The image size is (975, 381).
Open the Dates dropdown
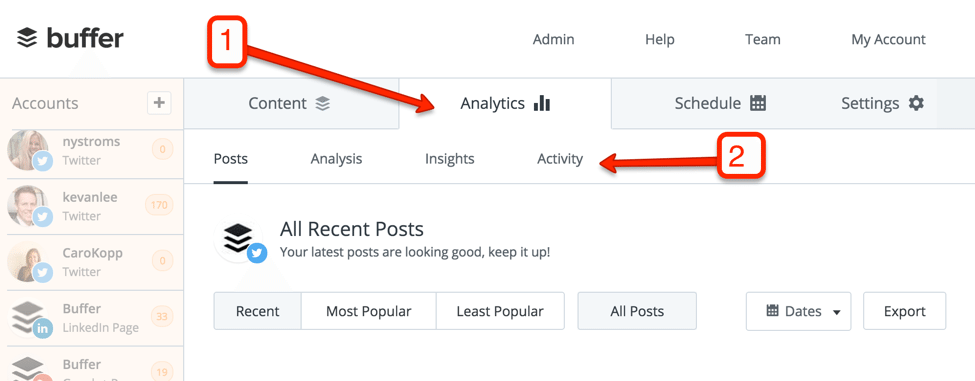pyautogui.click(x=798, y=311)
